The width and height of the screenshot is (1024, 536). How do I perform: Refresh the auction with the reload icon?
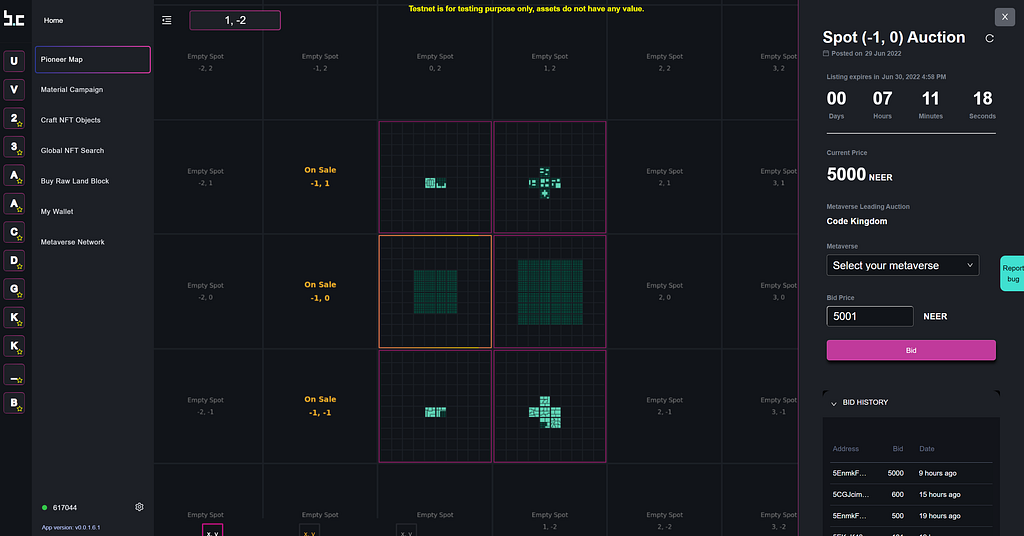(x=989, y=39)
